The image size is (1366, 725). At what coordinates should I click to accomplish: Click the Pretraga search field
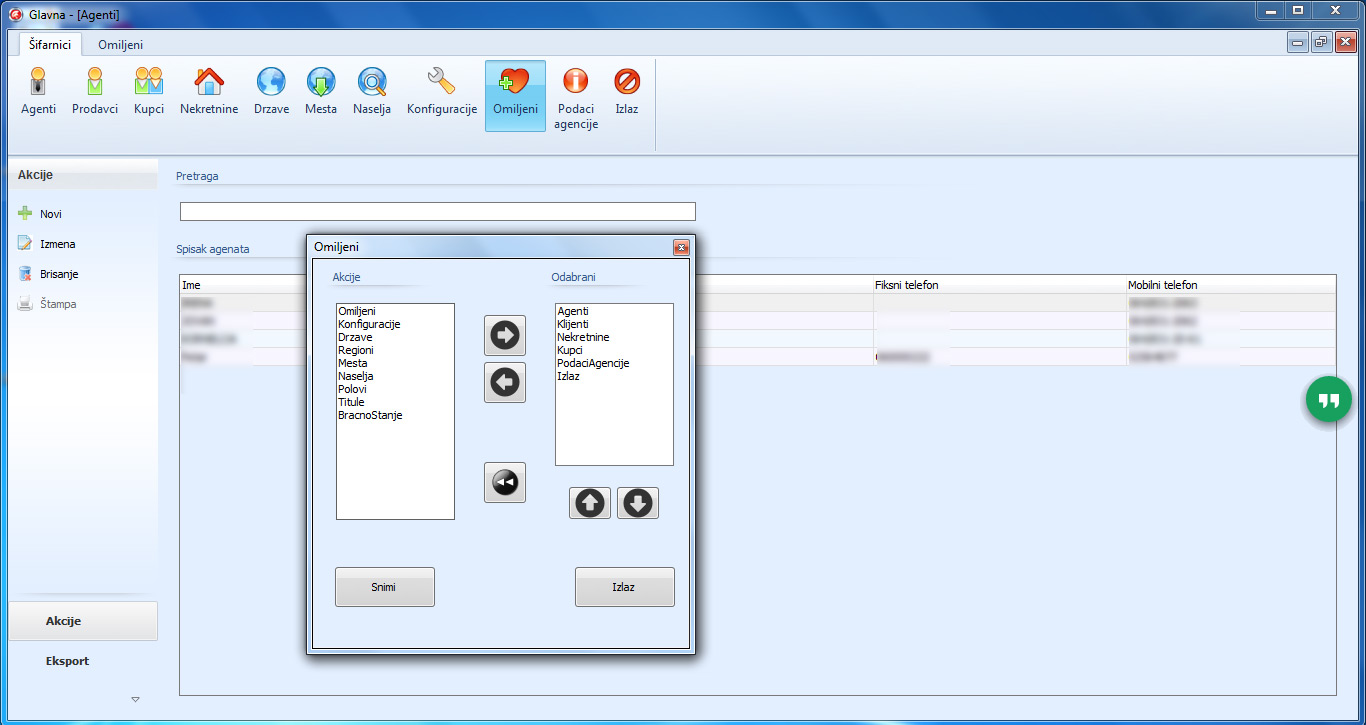[437, 211]
